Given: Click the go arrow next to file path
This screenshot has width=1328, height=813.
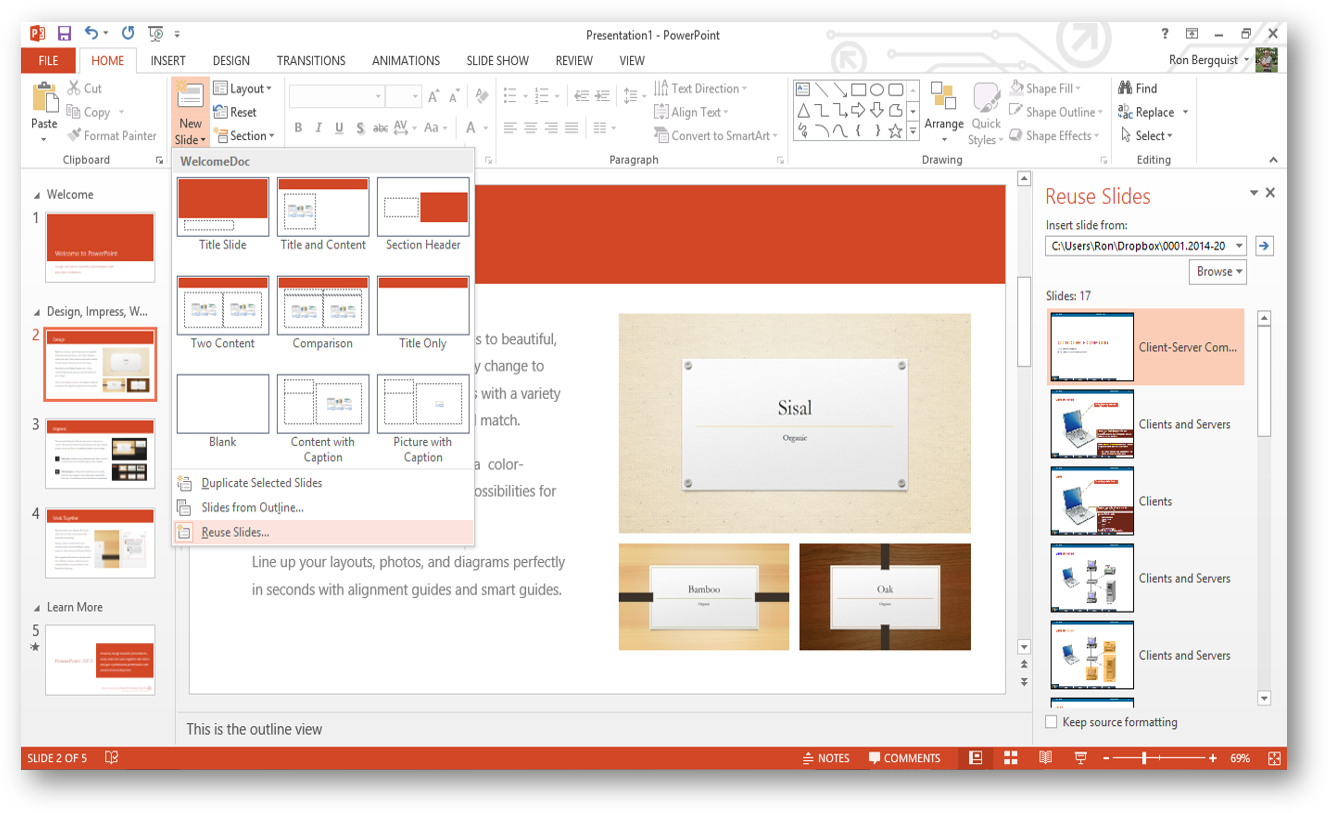Looking at the screenshot, I should click(x=1264, y=246).
